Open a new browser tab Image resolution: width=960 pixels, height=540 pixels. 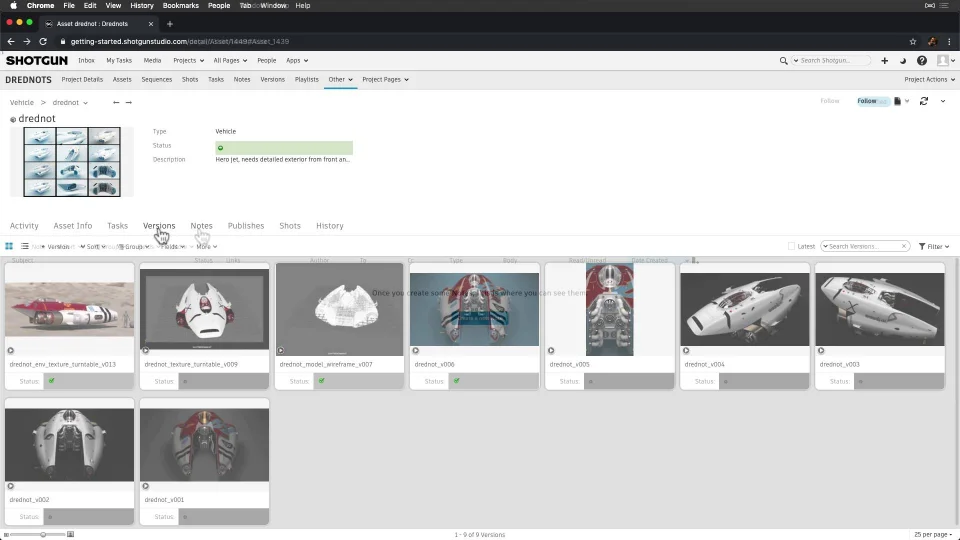(170, 24)
